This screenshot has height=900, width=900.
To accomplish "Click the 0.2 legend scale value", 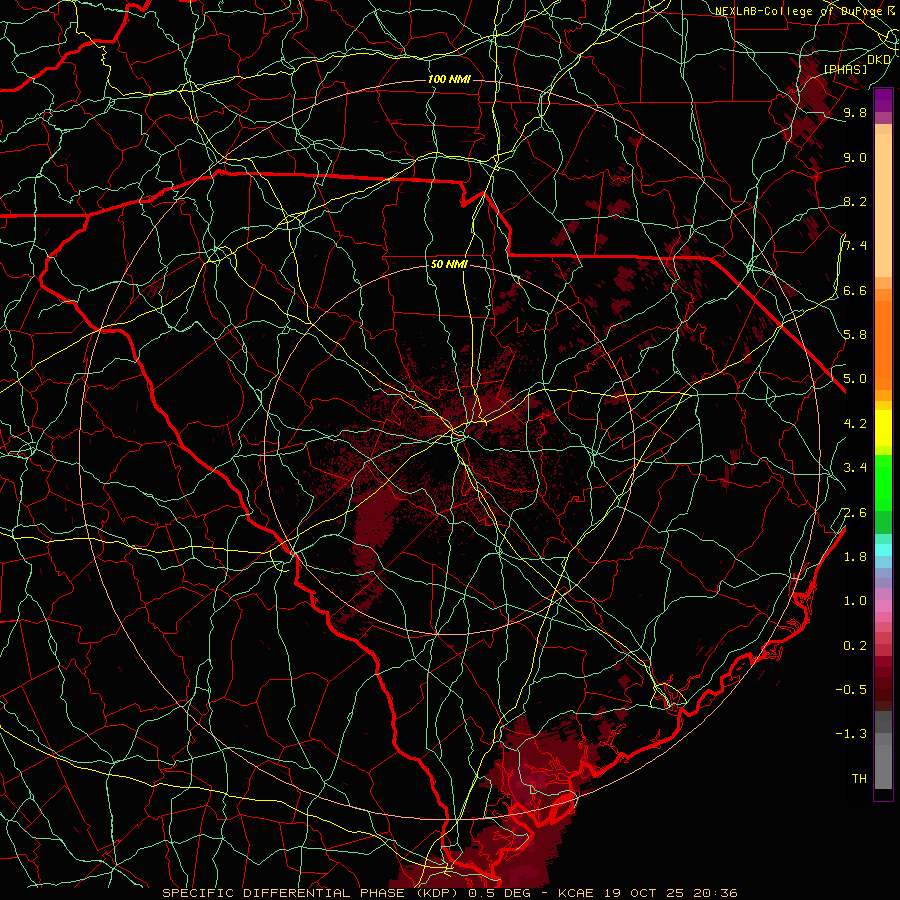I will pos(855,646).
